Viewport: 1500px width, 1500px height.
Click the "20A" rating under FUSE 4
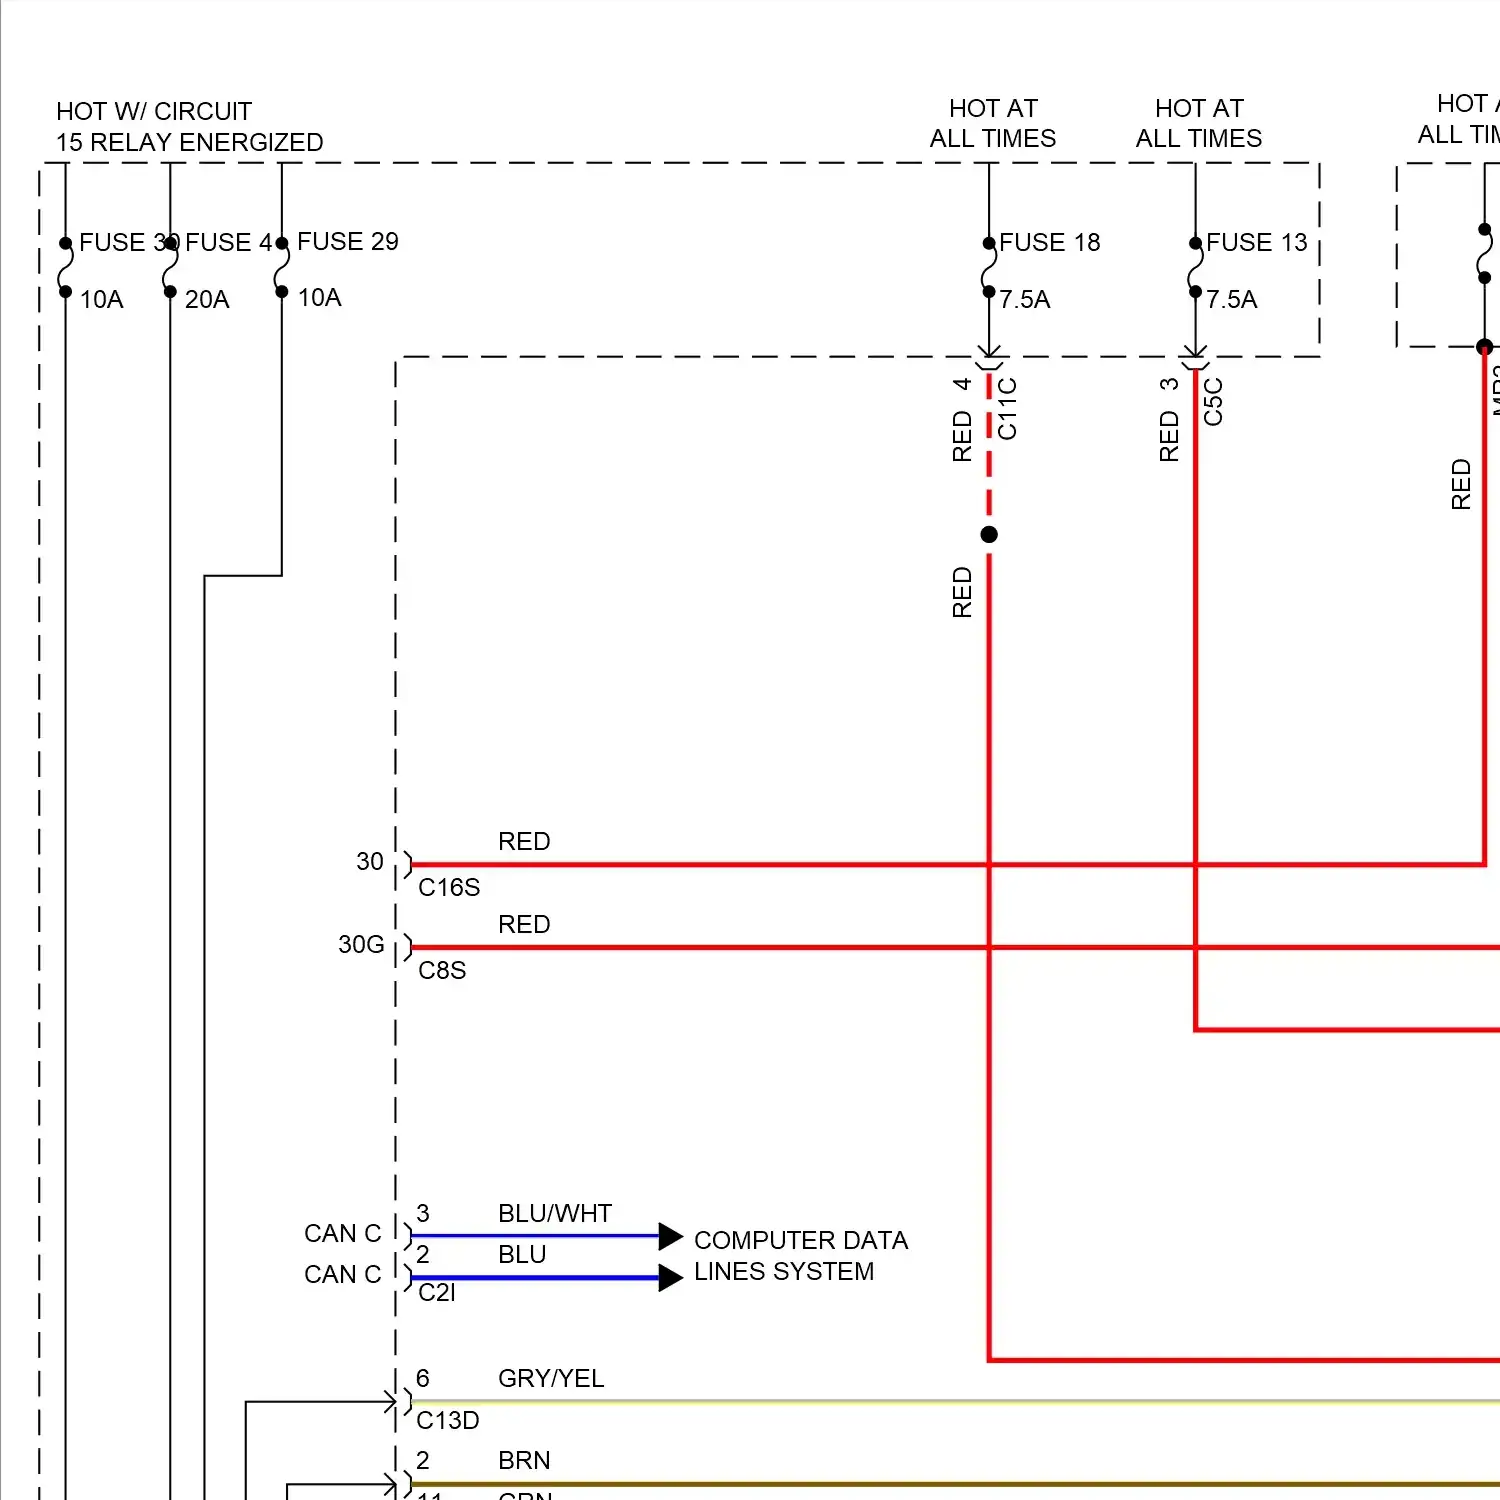207,299
